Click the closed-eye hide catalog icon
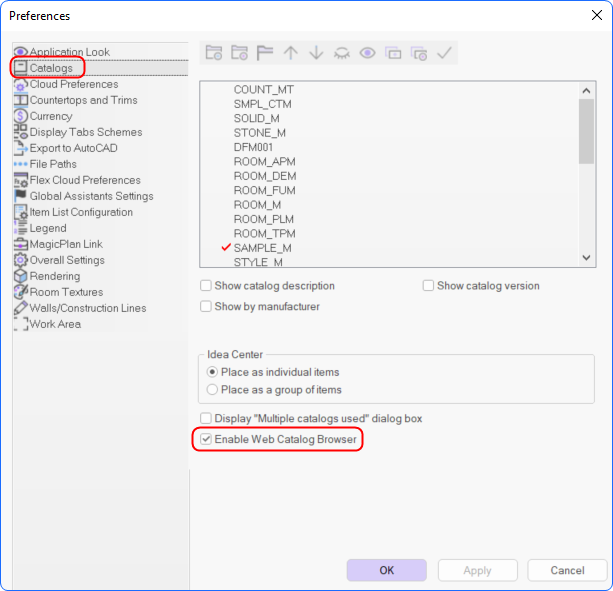The height and width of the screenshot is (591, 613). click(x=341, y=53)
